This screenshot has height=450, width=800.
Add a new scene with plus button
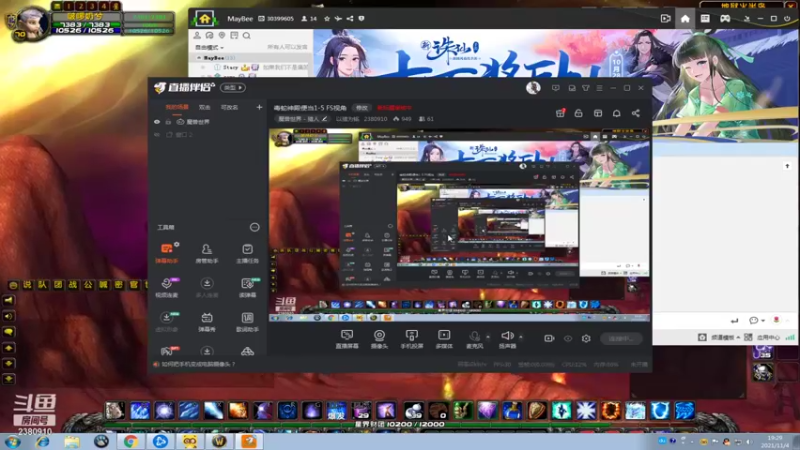pos(259,107)
